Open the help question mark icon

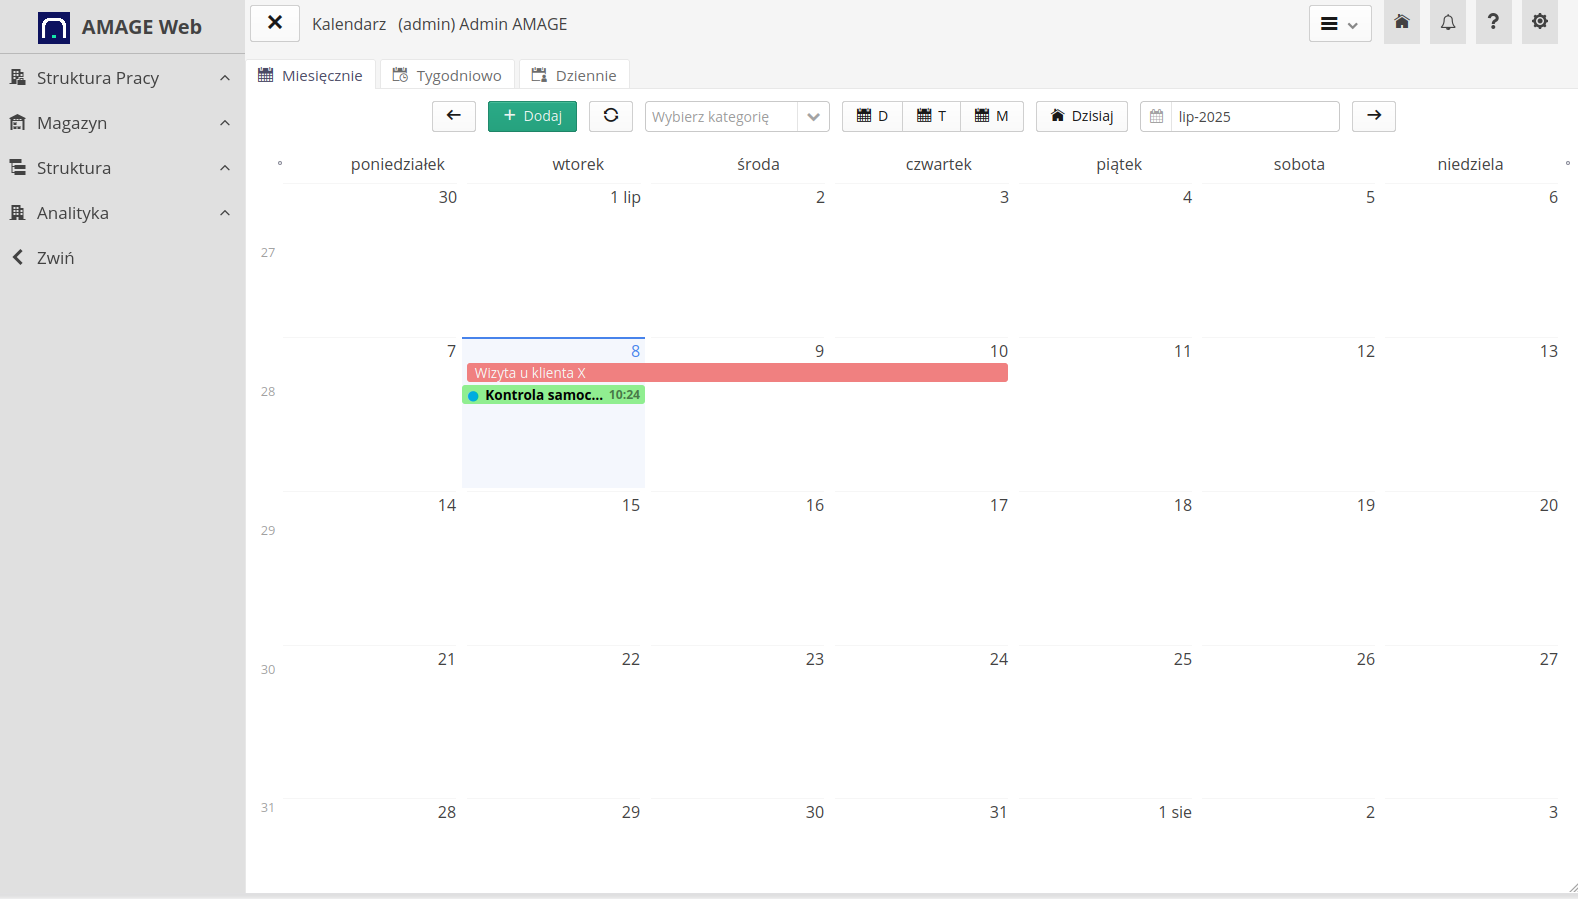1493,23
